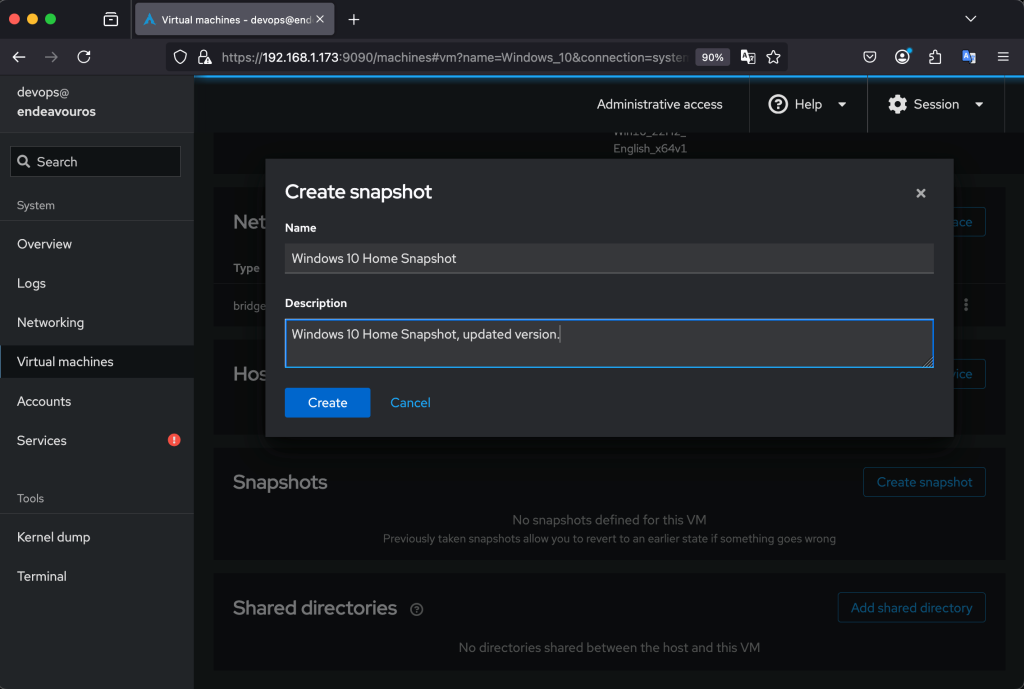The image size is (1024, 689).
Task: Select Virtual machines in sidebar
Action: [x=97, y=362]
